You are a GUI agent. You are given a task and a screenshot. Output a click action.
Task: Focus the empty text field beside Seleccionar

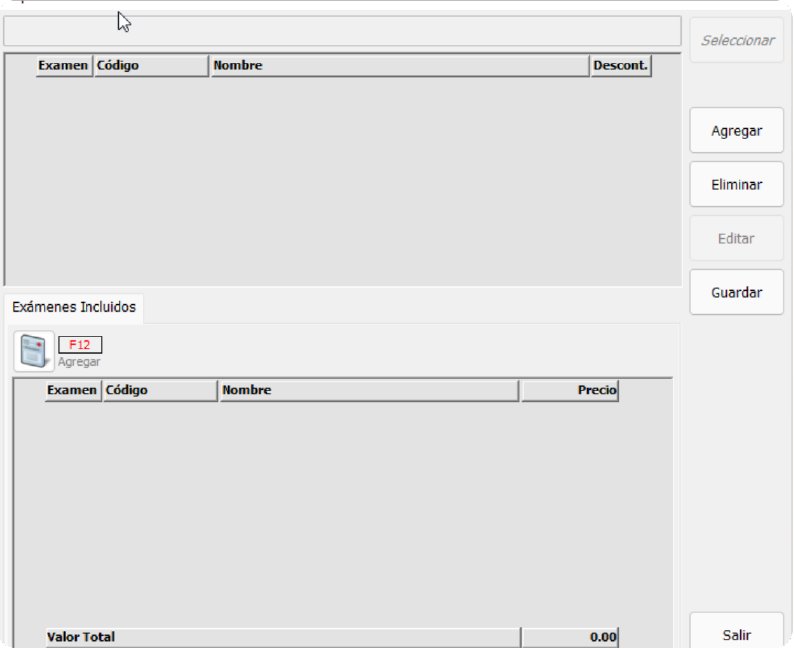click(x=342, y=31)
